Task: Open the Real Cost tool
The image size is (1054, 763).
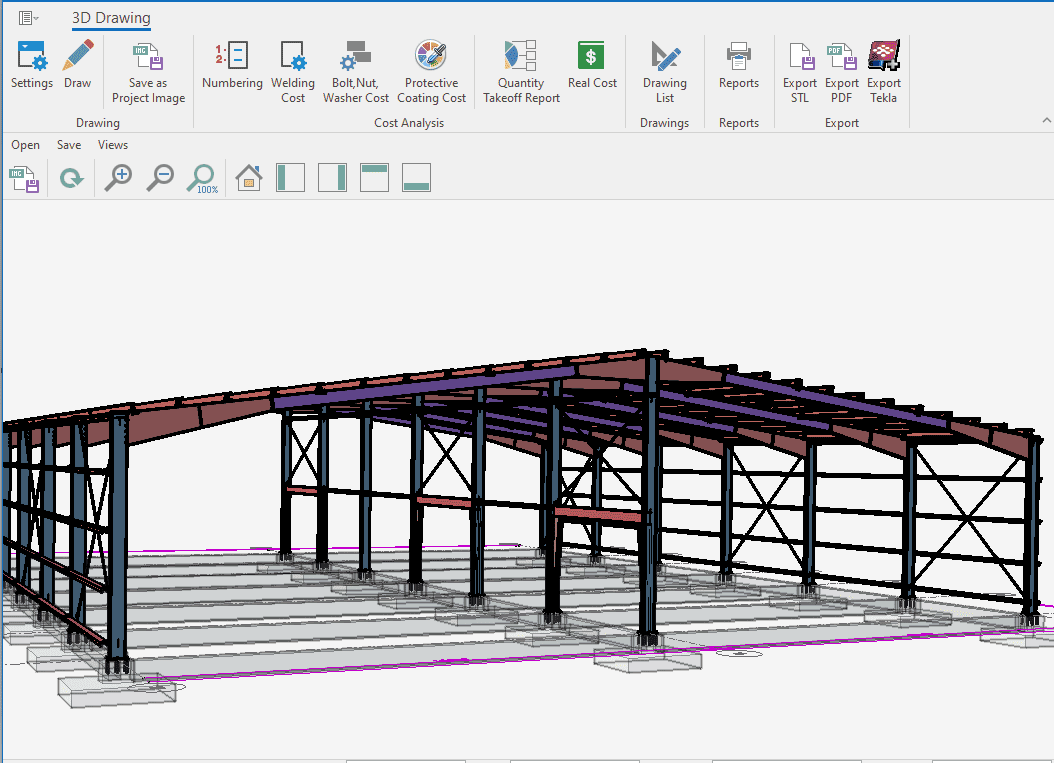Action: tap(592, 65)
